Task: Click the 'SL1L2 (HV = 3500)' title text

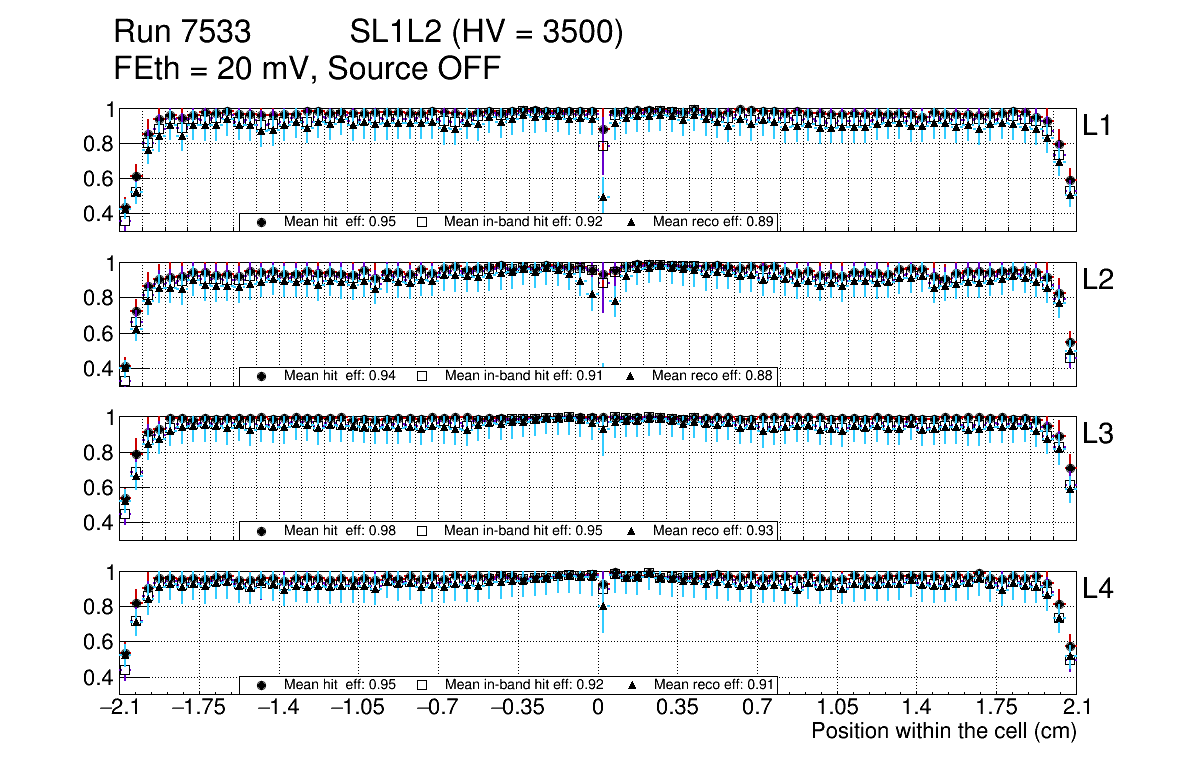Action: [x=487, y=34]
